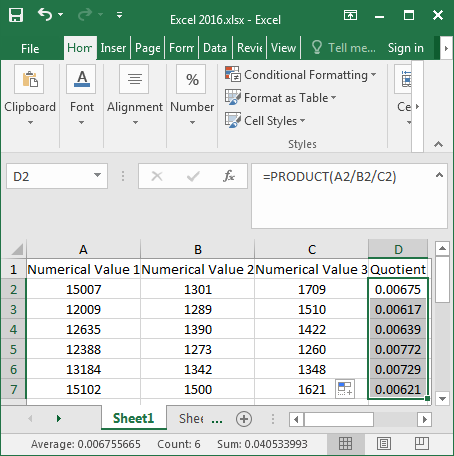Open the Formulas tab
The image size is (454, 456).
182,48
